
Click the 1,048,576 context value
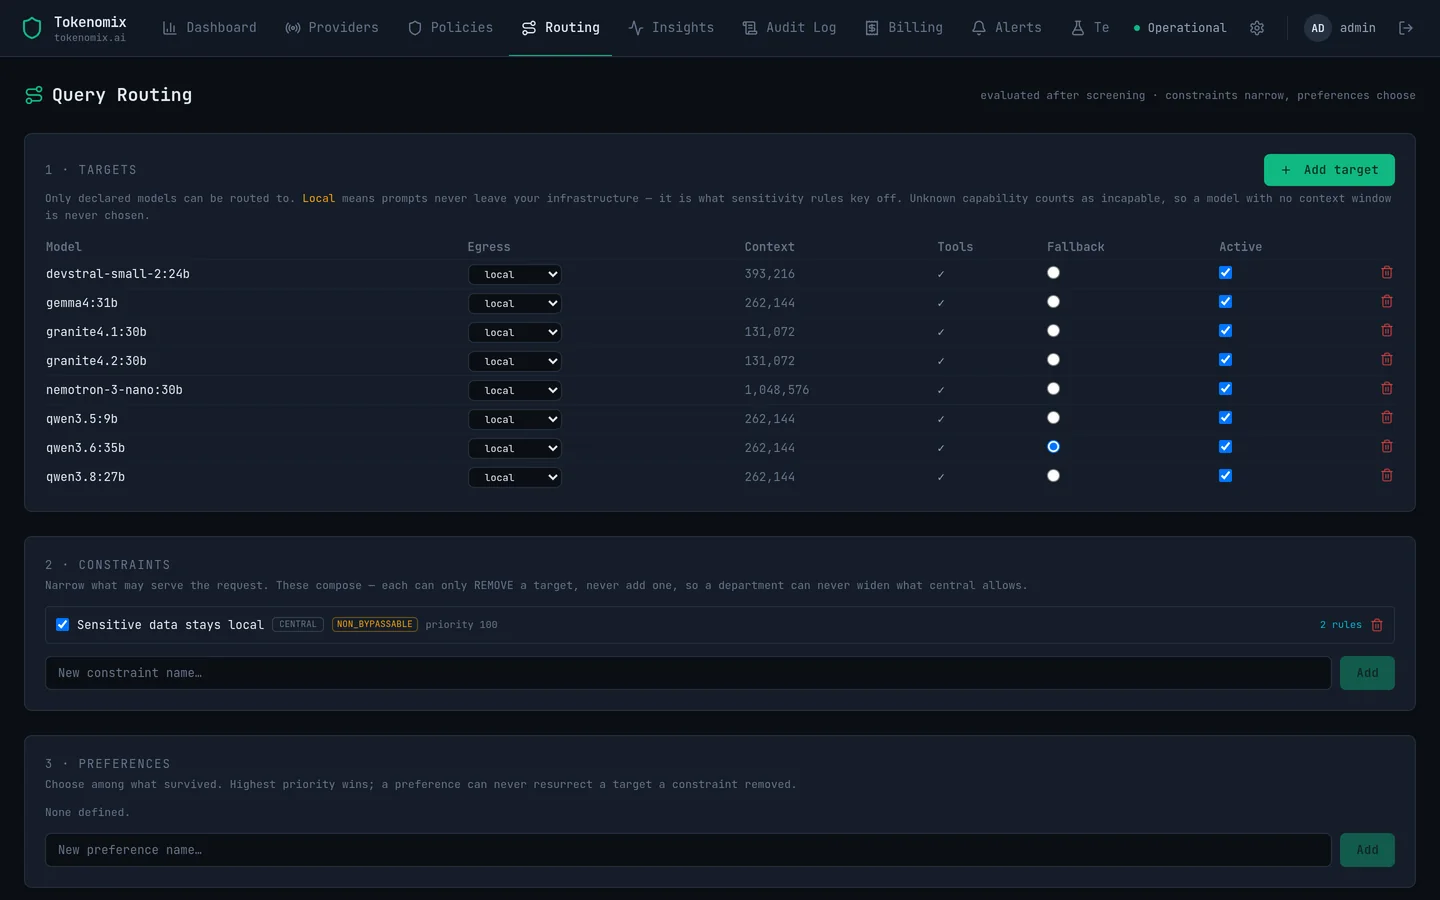(777, 390)
